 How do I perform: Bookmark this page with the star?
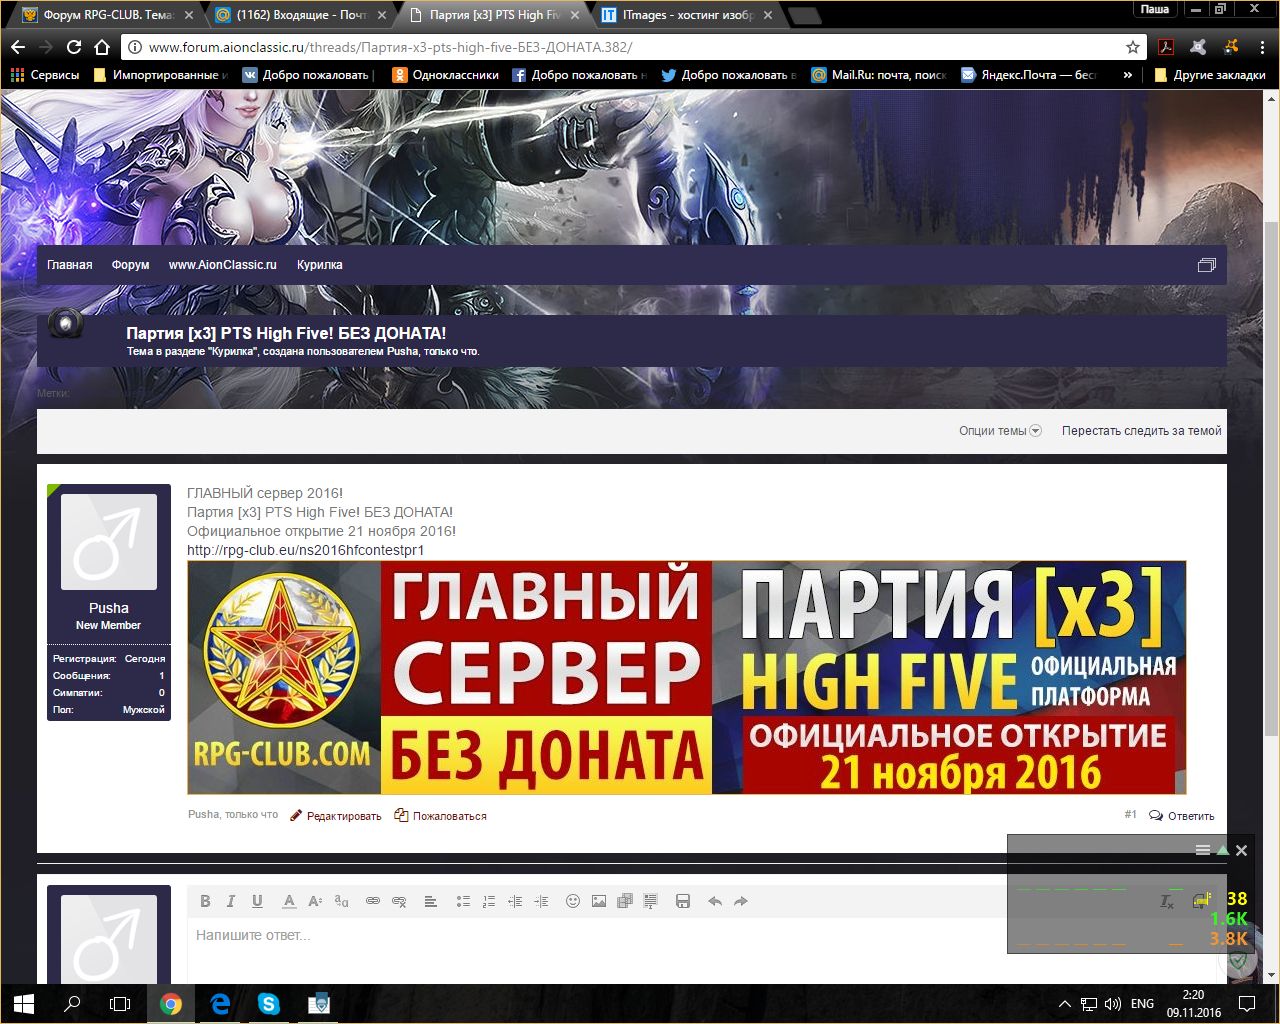click(x=1133, y=47)
